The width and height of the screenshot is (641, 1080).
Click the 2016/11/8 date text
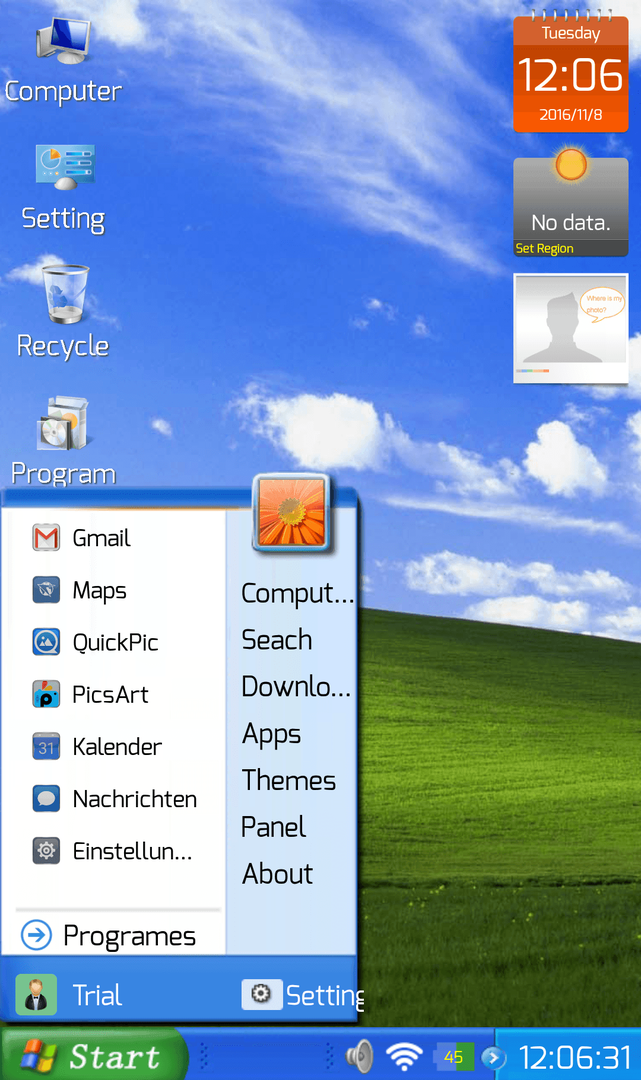pos(571,114)
